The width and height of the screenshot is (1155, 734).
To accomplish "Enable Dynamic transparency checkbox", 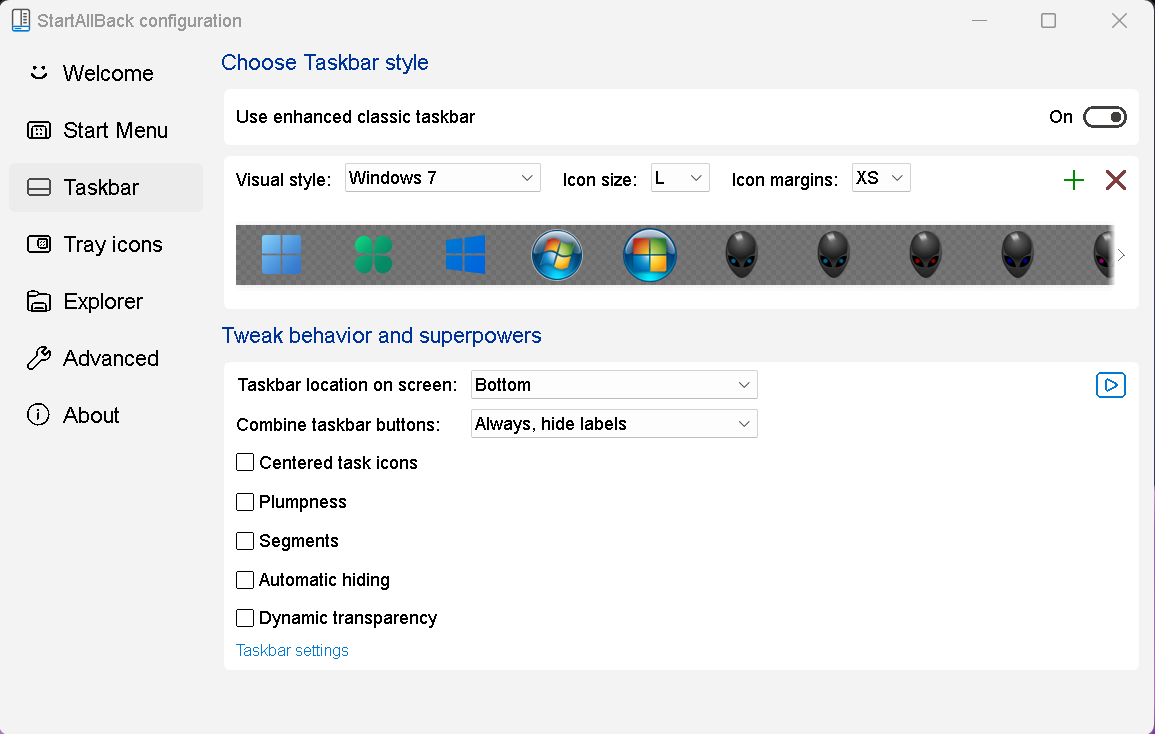I will click(245, 618).
